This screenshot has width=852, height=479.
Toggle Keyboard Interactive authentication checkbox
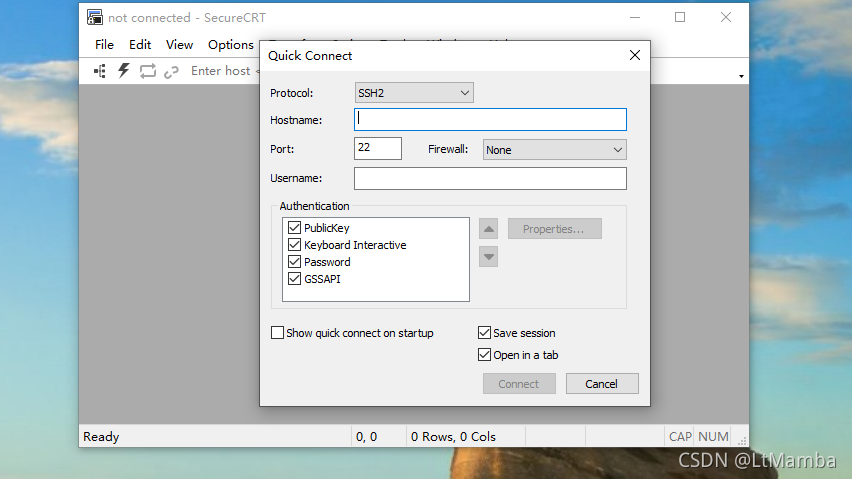(295, 244)
